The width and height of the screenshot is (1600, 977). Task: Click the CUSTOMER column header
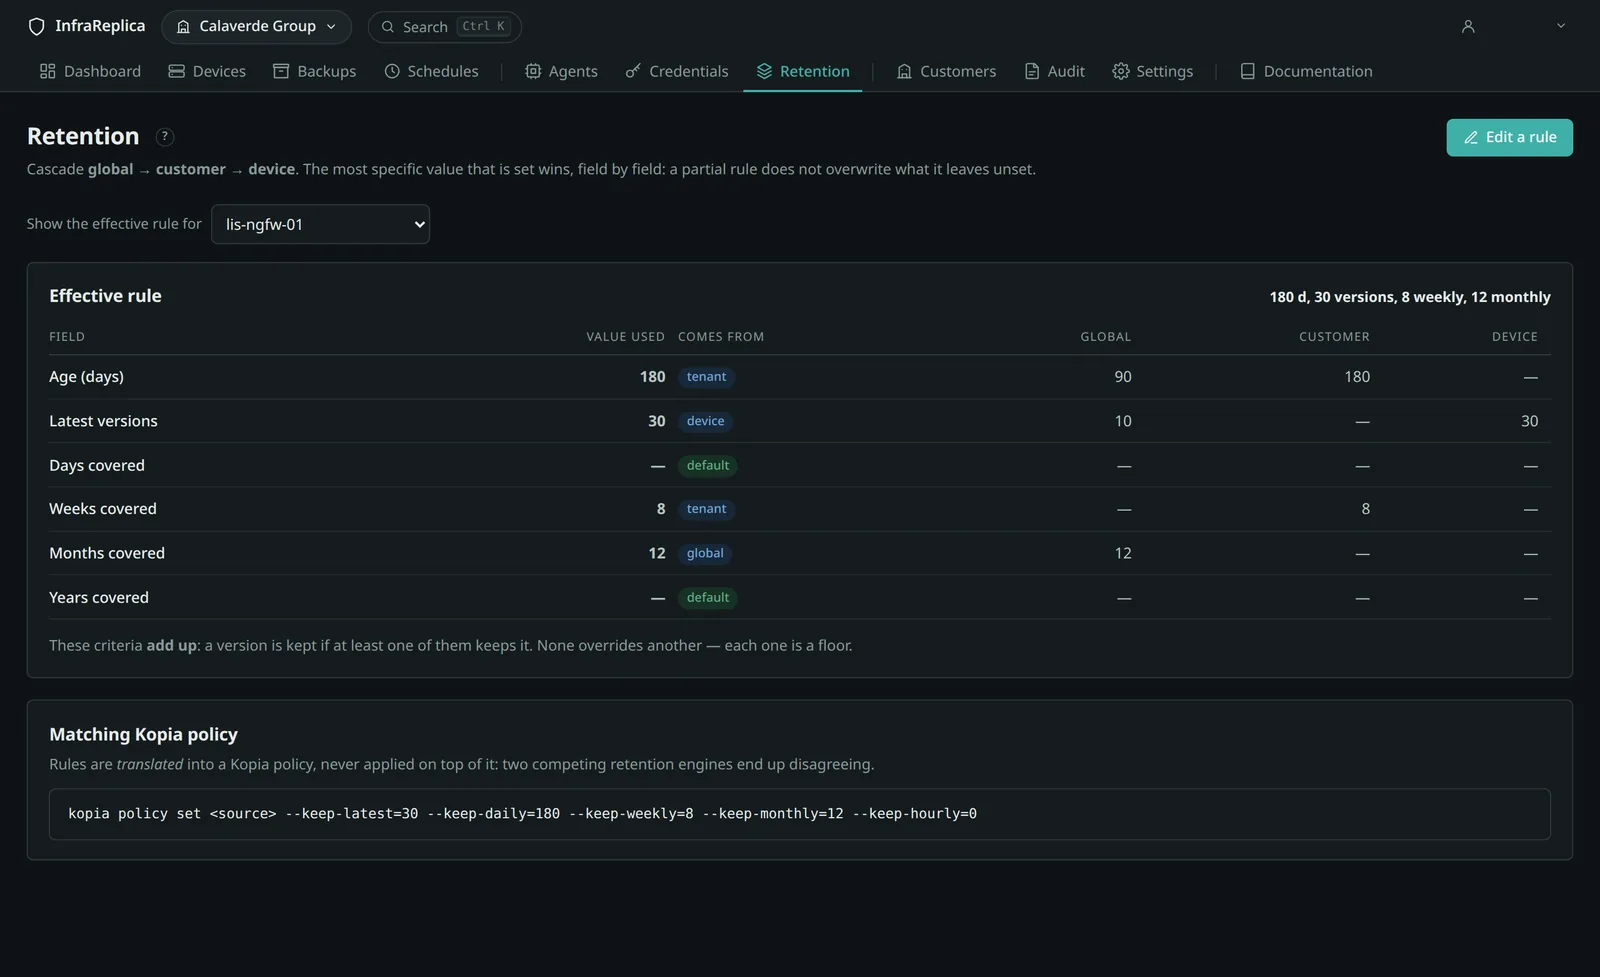(x=1334, y=337)
